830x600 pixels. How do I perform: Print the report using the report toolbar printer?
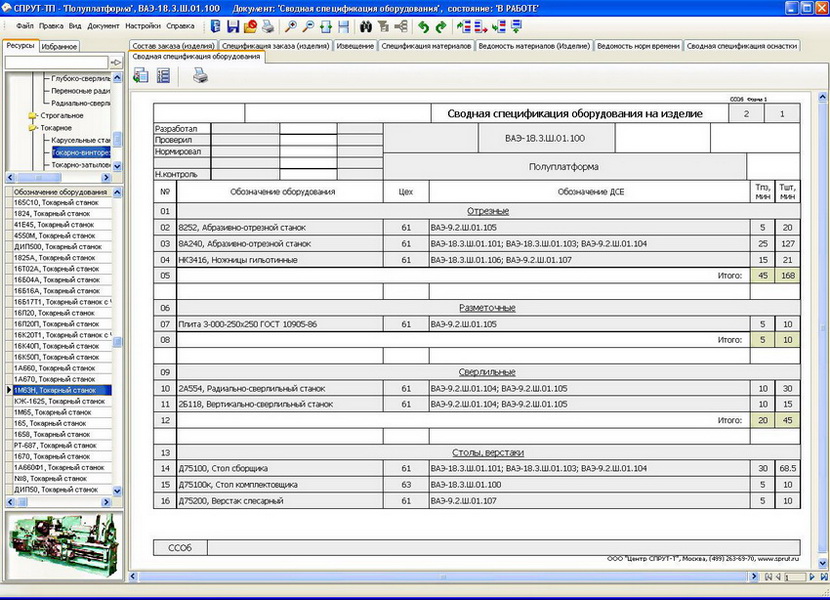(201, 75)
